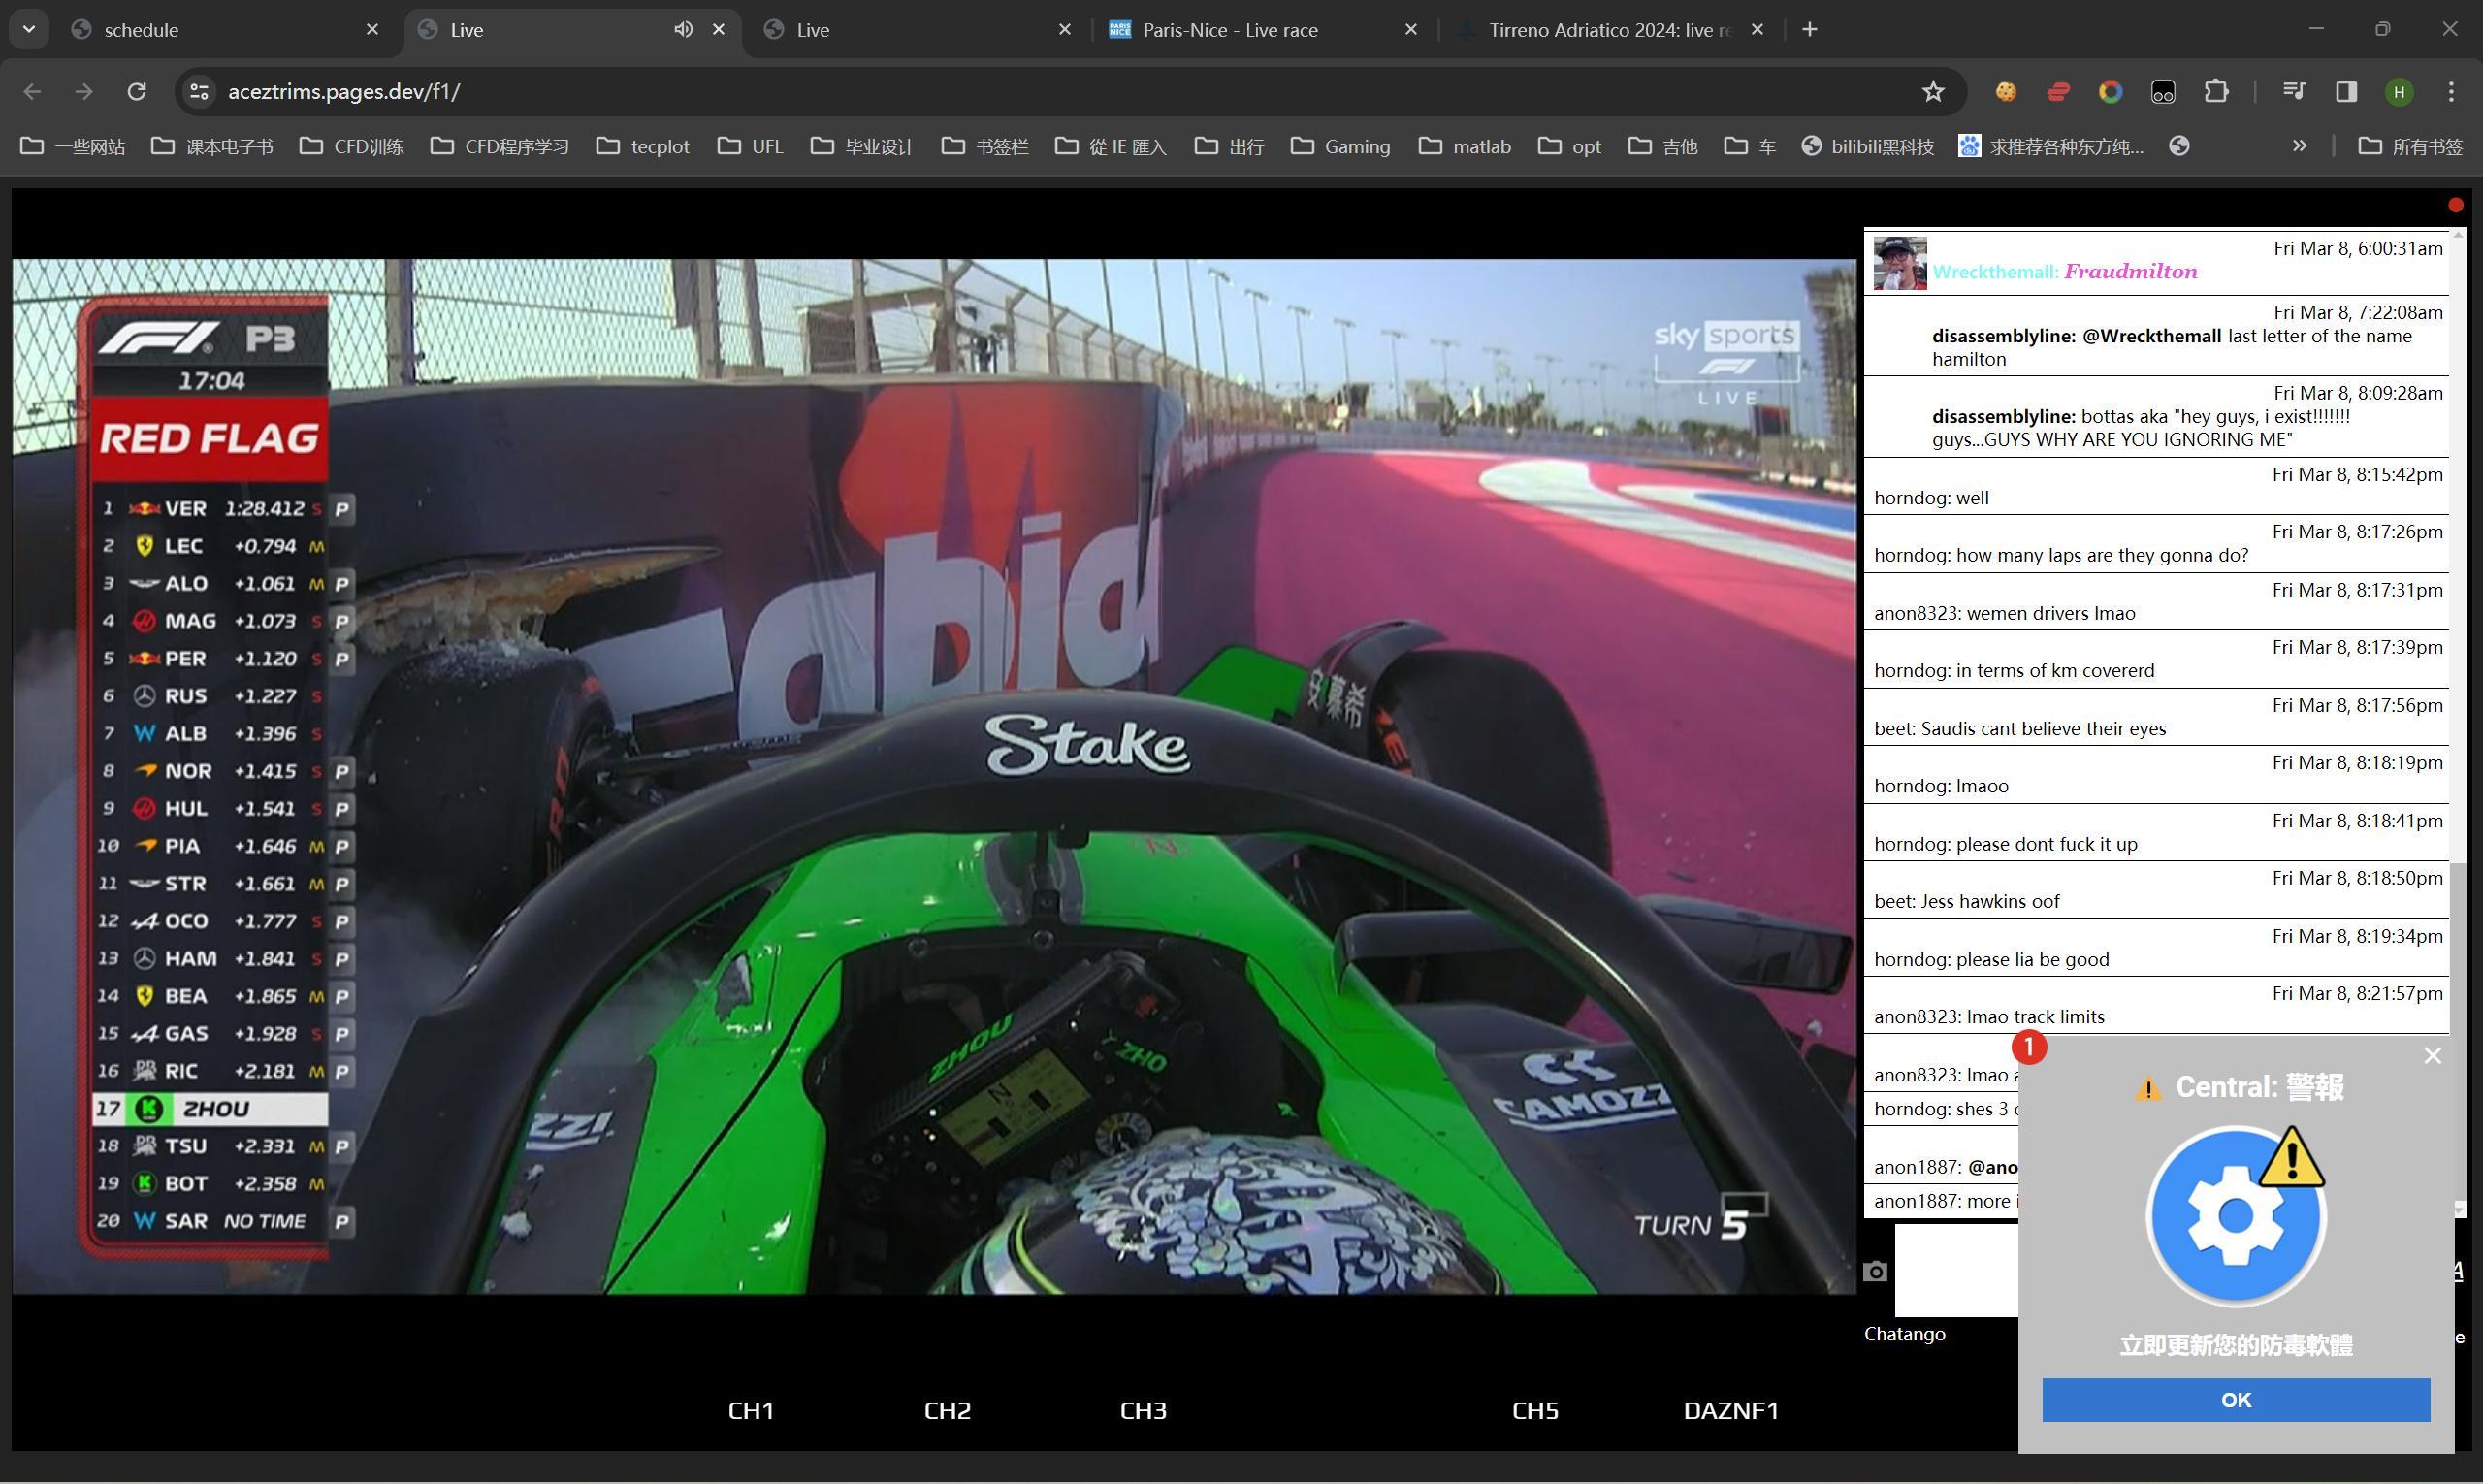2483x1484 pixels.
Task: Open the tecplot bookmark folder
Action: coord(643,146)
